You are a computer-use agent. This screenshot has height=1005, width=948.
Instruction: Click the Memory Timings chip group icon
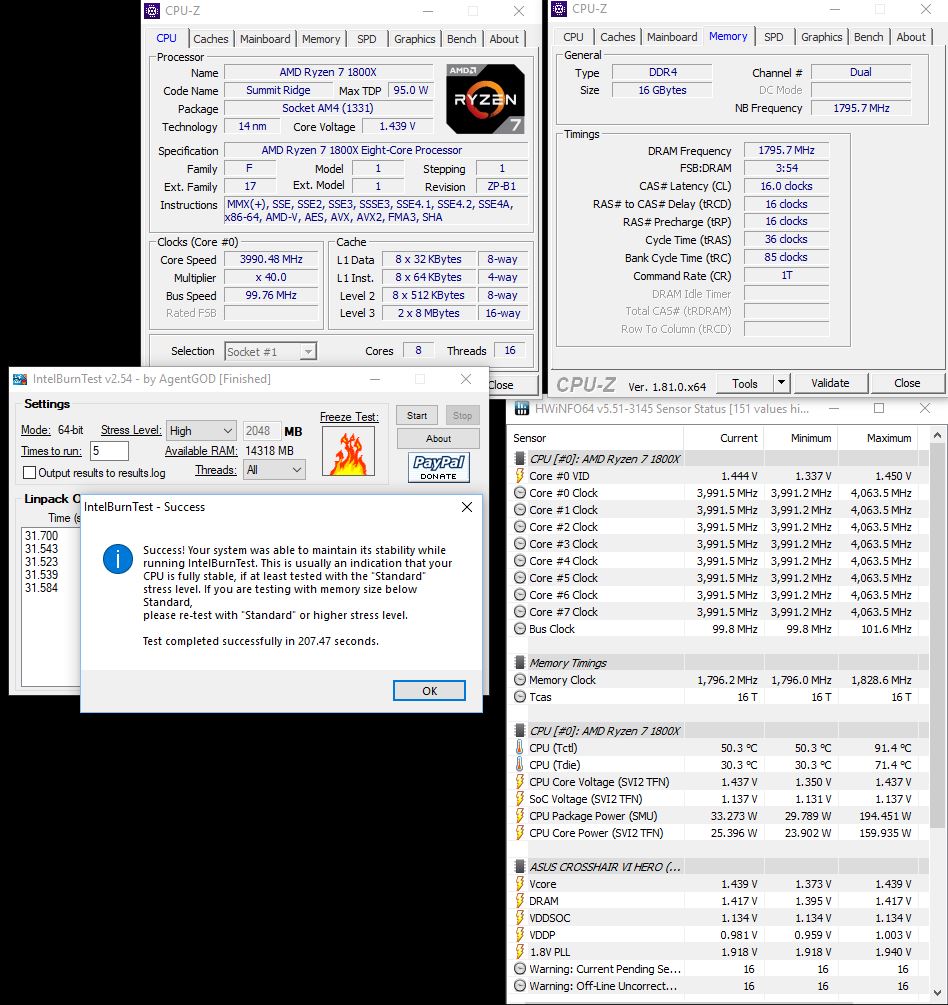pos(520,663)
